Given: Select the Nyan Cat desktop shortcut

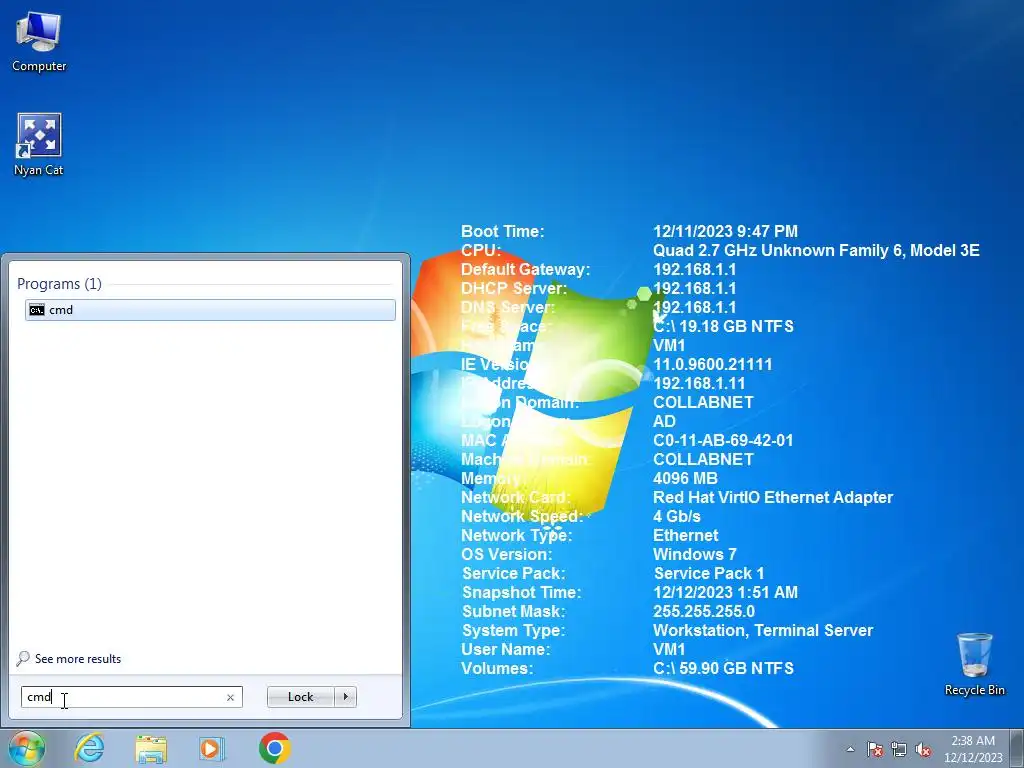Looking at the screenshot, I should pyautogui.click(x=39, y=145).
